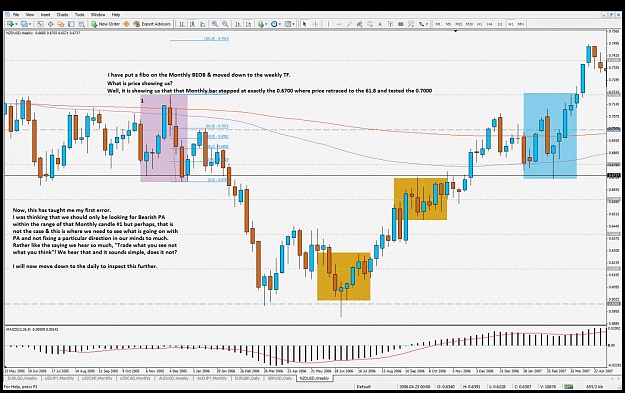The height and width of the screenshot is (393, 625).
Task: Switch to M30 timeframe
Action: (469, 24)
